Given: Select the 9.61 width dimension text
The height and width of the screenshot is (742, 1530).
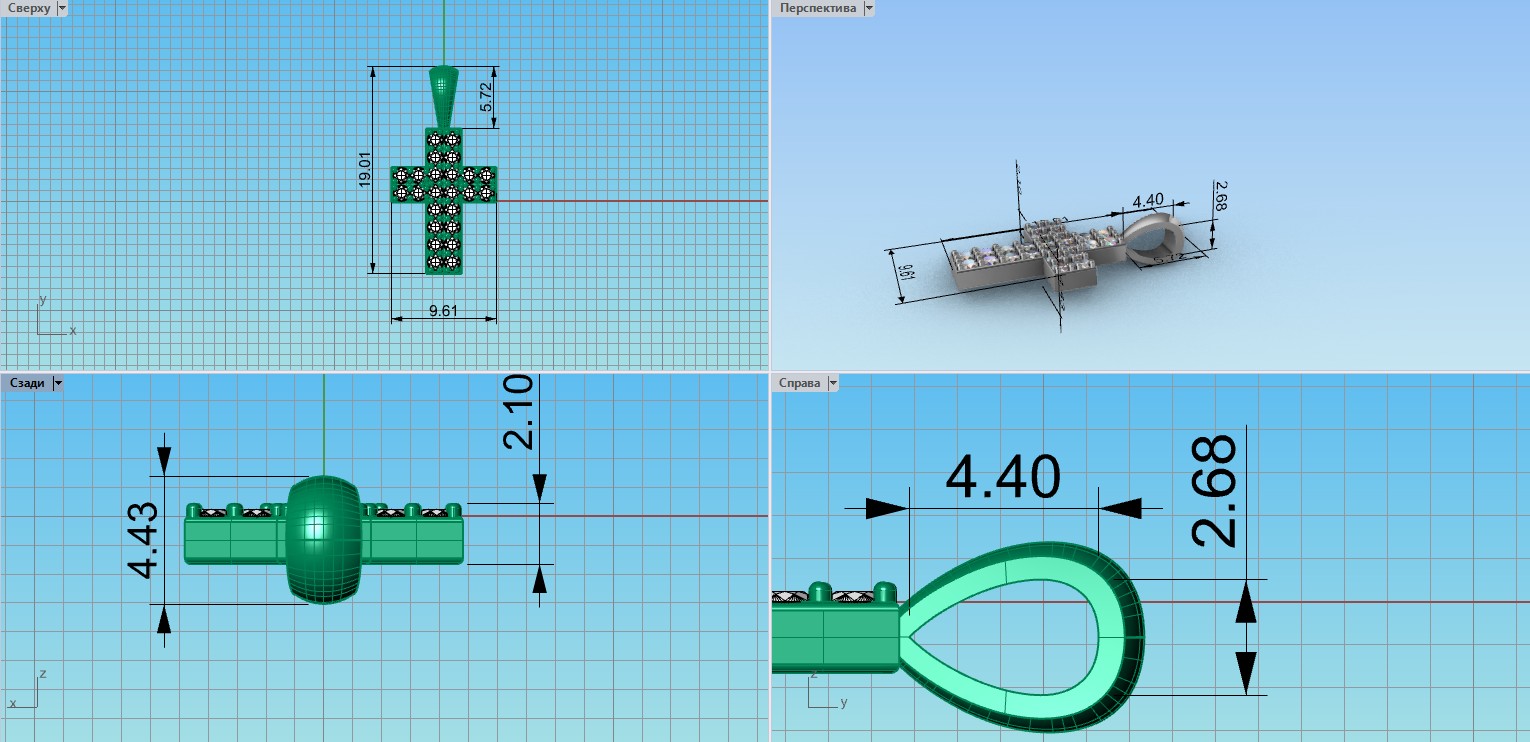Looking at the screenshot, I should tap(443, 311).
